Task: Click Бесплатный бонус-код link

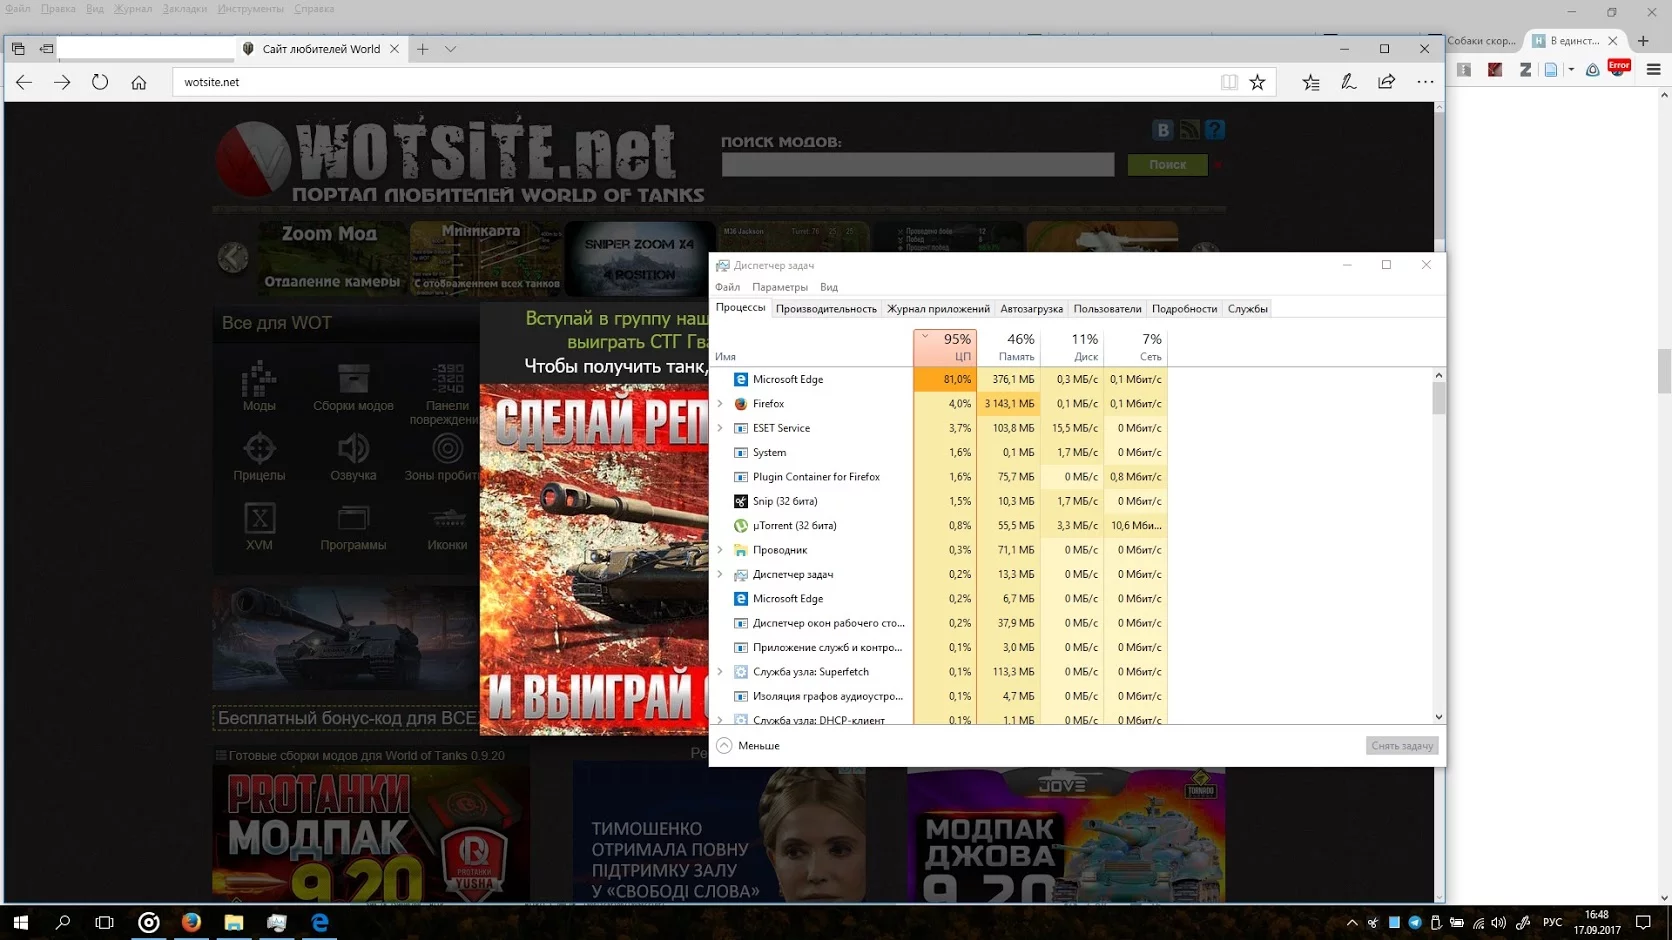Action: click(x=347, y=718)
